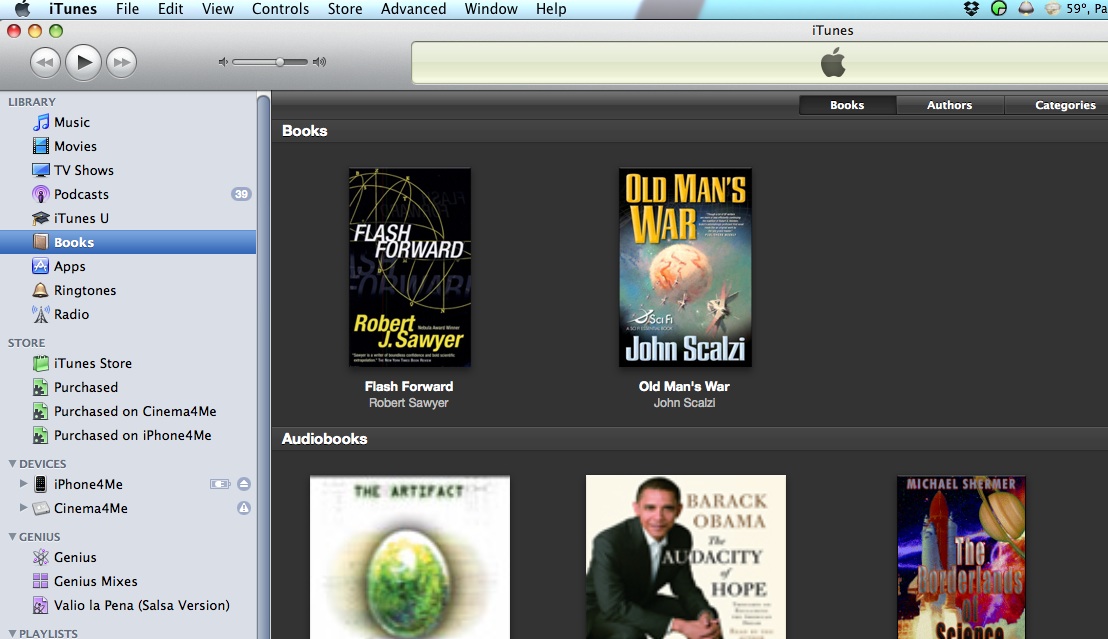Screen dimensions: 1108x639
Task: Select the Books icon in sidebar
Action: click(41, 242)
